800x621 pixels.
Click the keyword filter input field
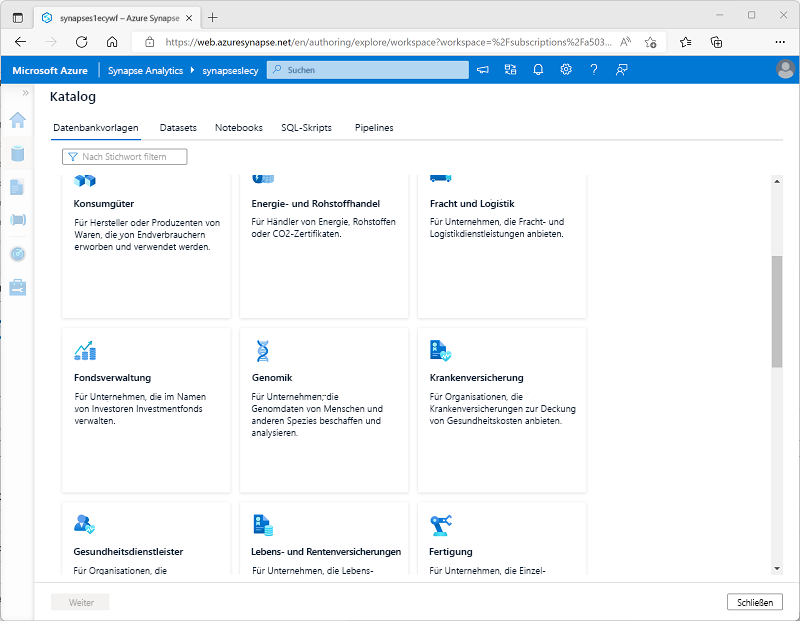124,156
